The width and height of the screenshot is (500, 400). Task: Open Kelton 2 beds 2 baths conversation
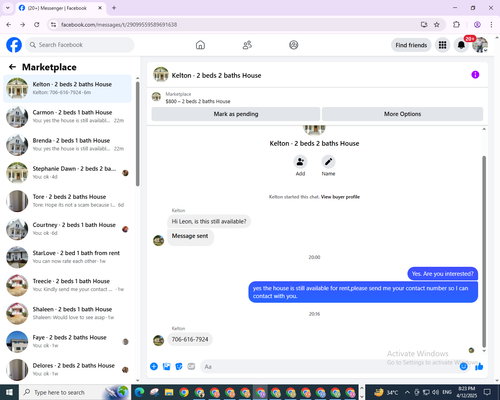[67, 88]
